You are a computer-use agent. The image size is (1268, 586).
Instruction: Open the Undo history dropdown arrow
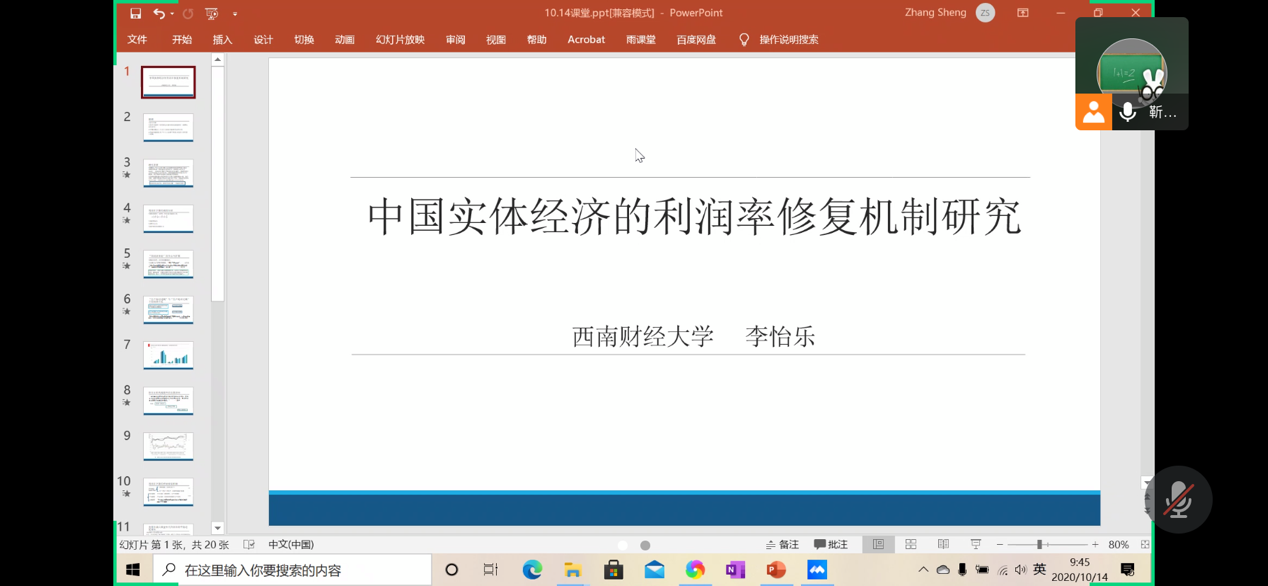point(172,14)
